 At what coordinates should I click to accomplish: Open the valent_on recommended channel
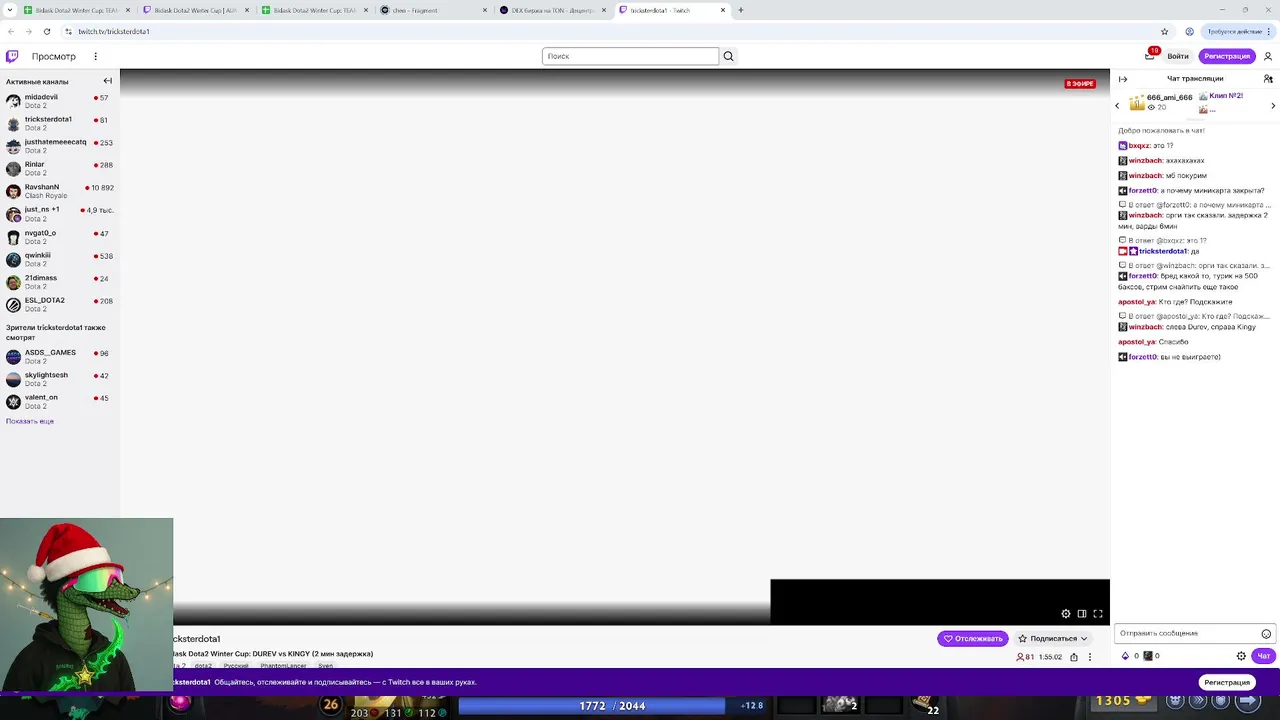[60, 401]
